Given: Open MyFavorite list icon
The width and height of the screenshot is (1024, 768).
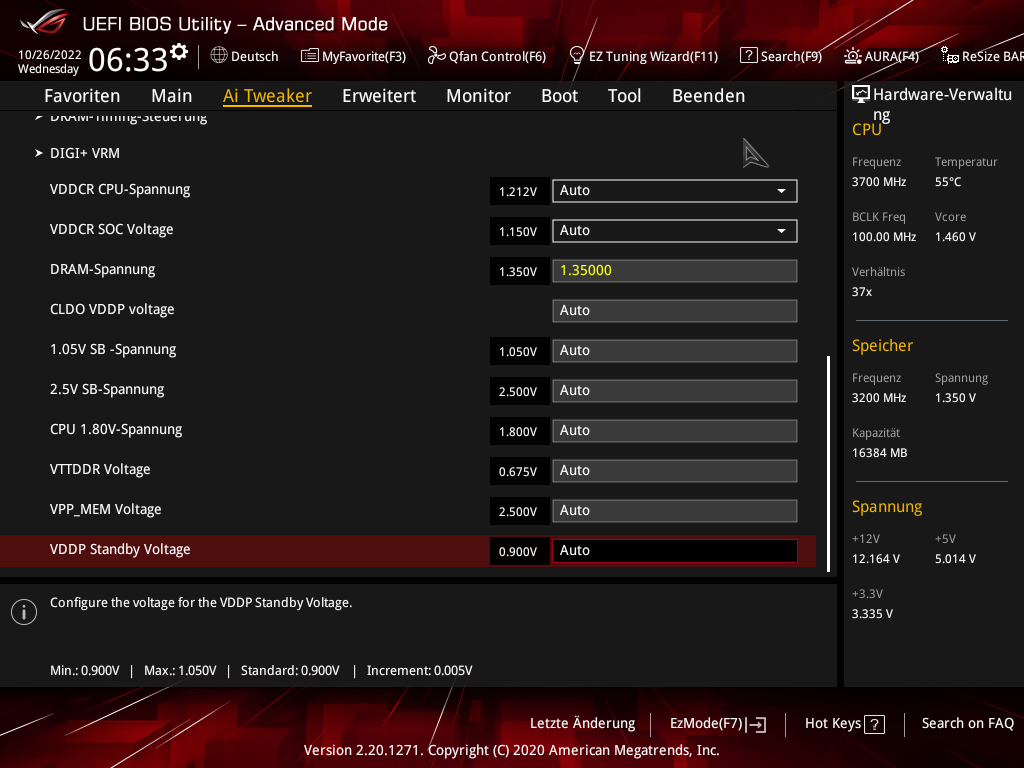Looking at the screenshot, I should pos(310,56).
